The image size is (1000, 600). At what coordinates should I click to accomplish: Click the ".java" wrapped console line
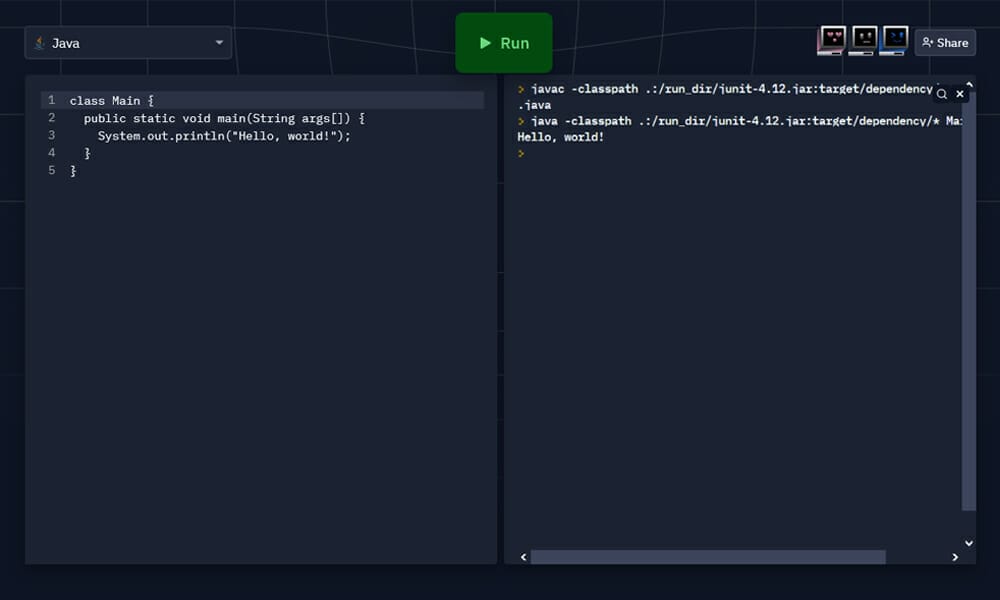534,105
